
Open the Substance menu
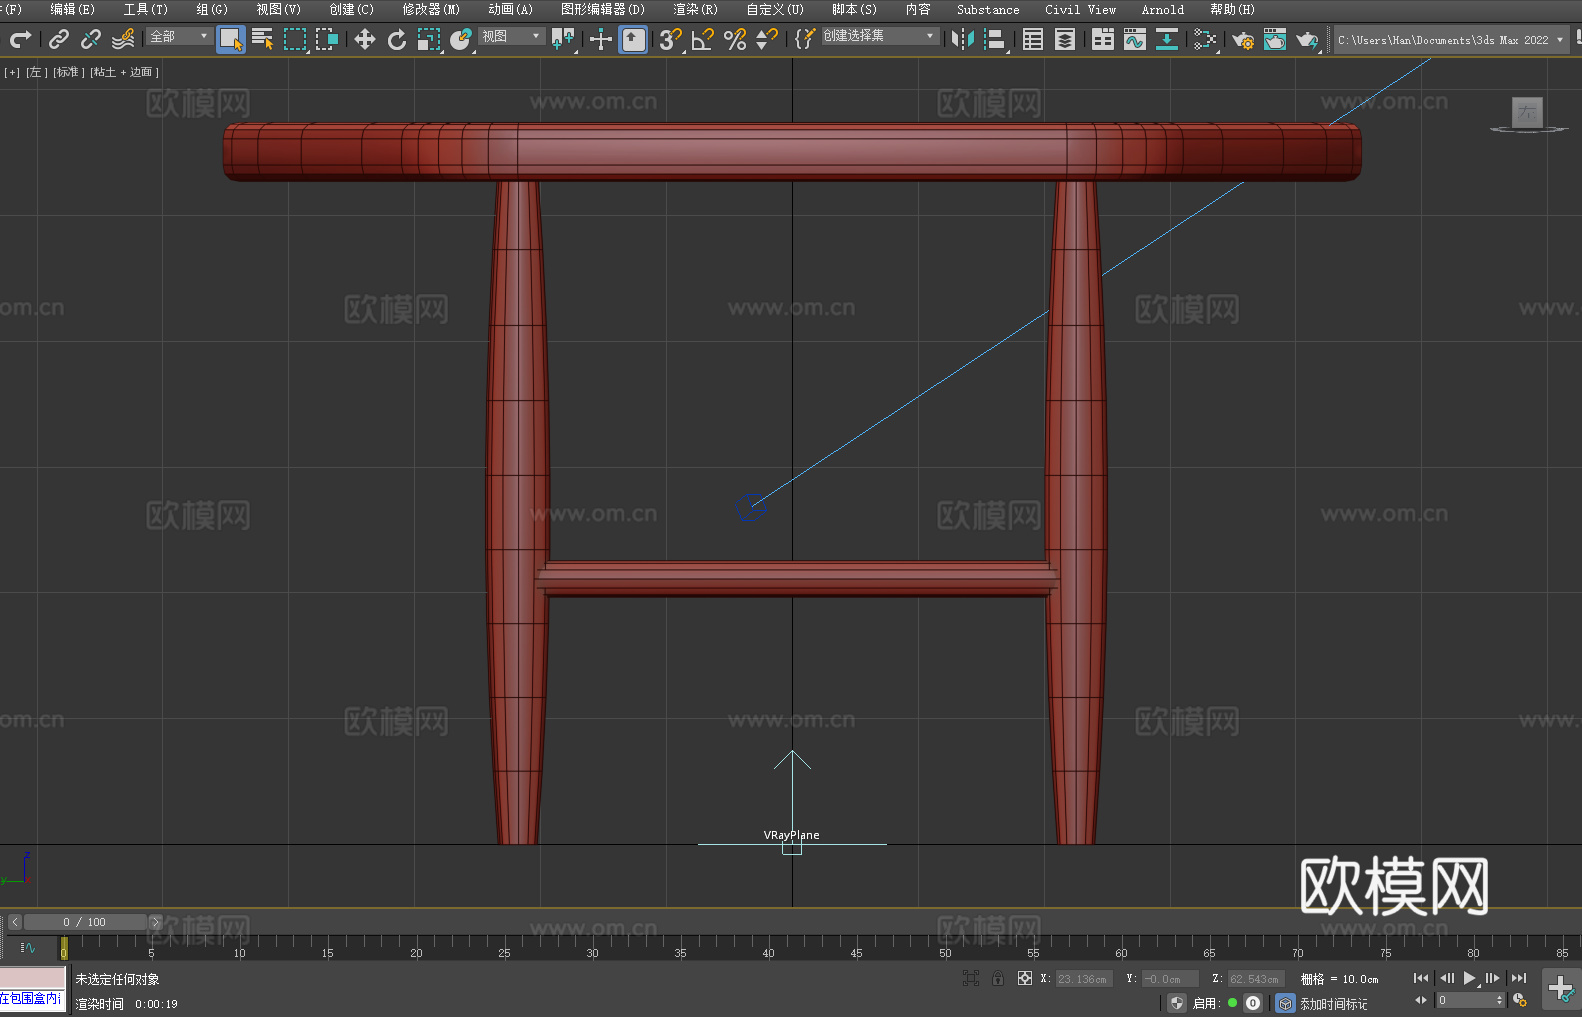[x=988, y=9]
